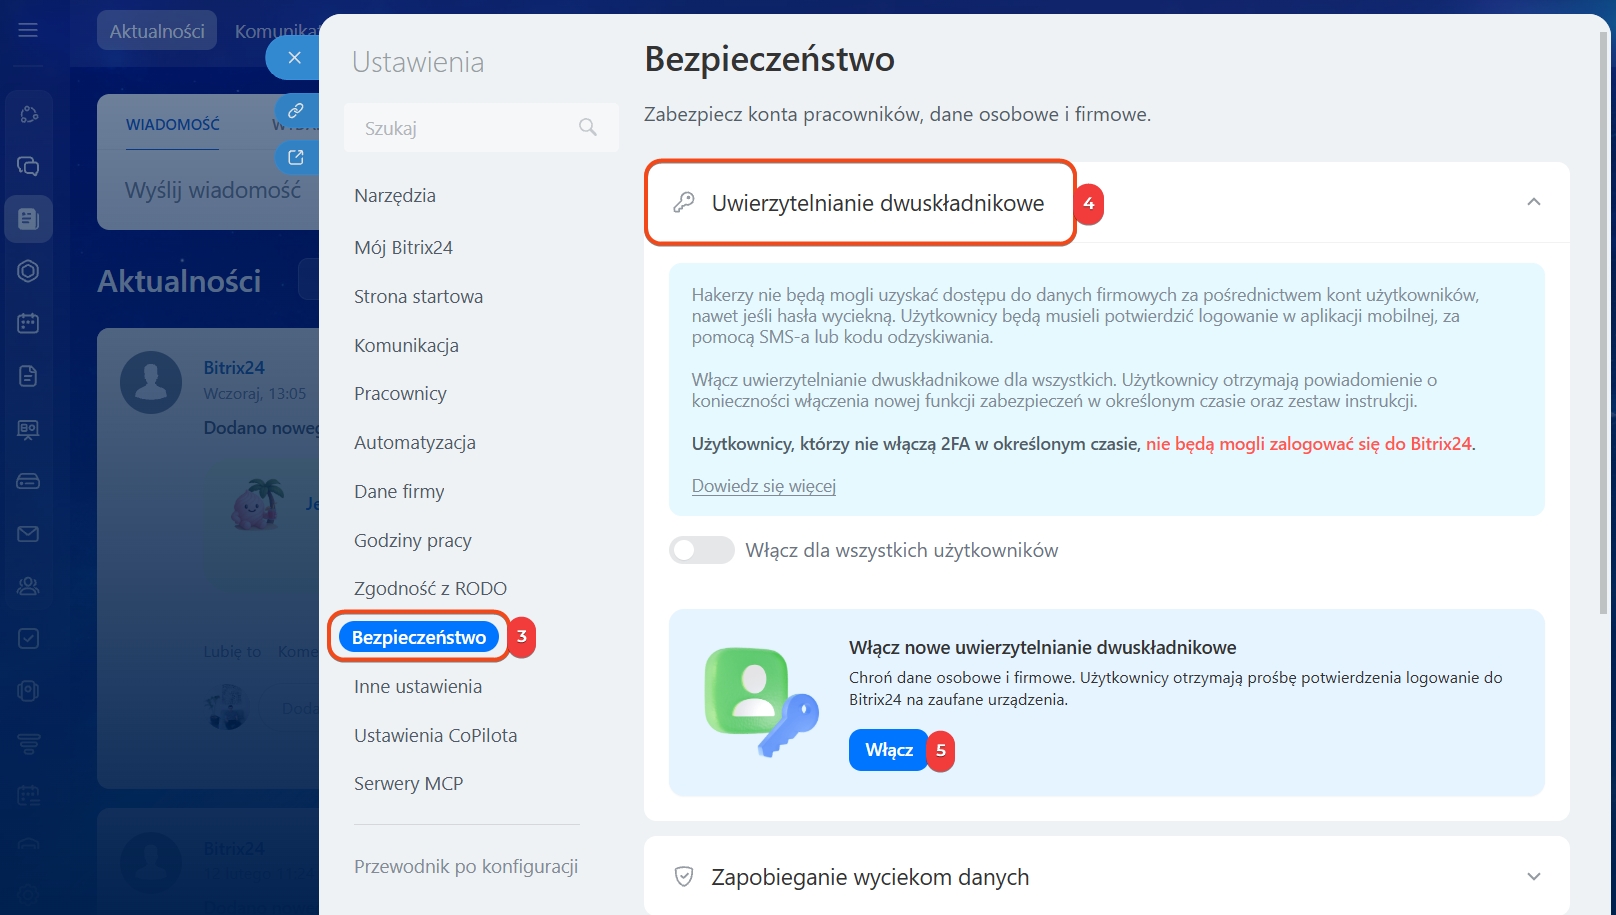
Task: Open the hamburger main menu
Action: pyautogui.click(x=28, y=30)
